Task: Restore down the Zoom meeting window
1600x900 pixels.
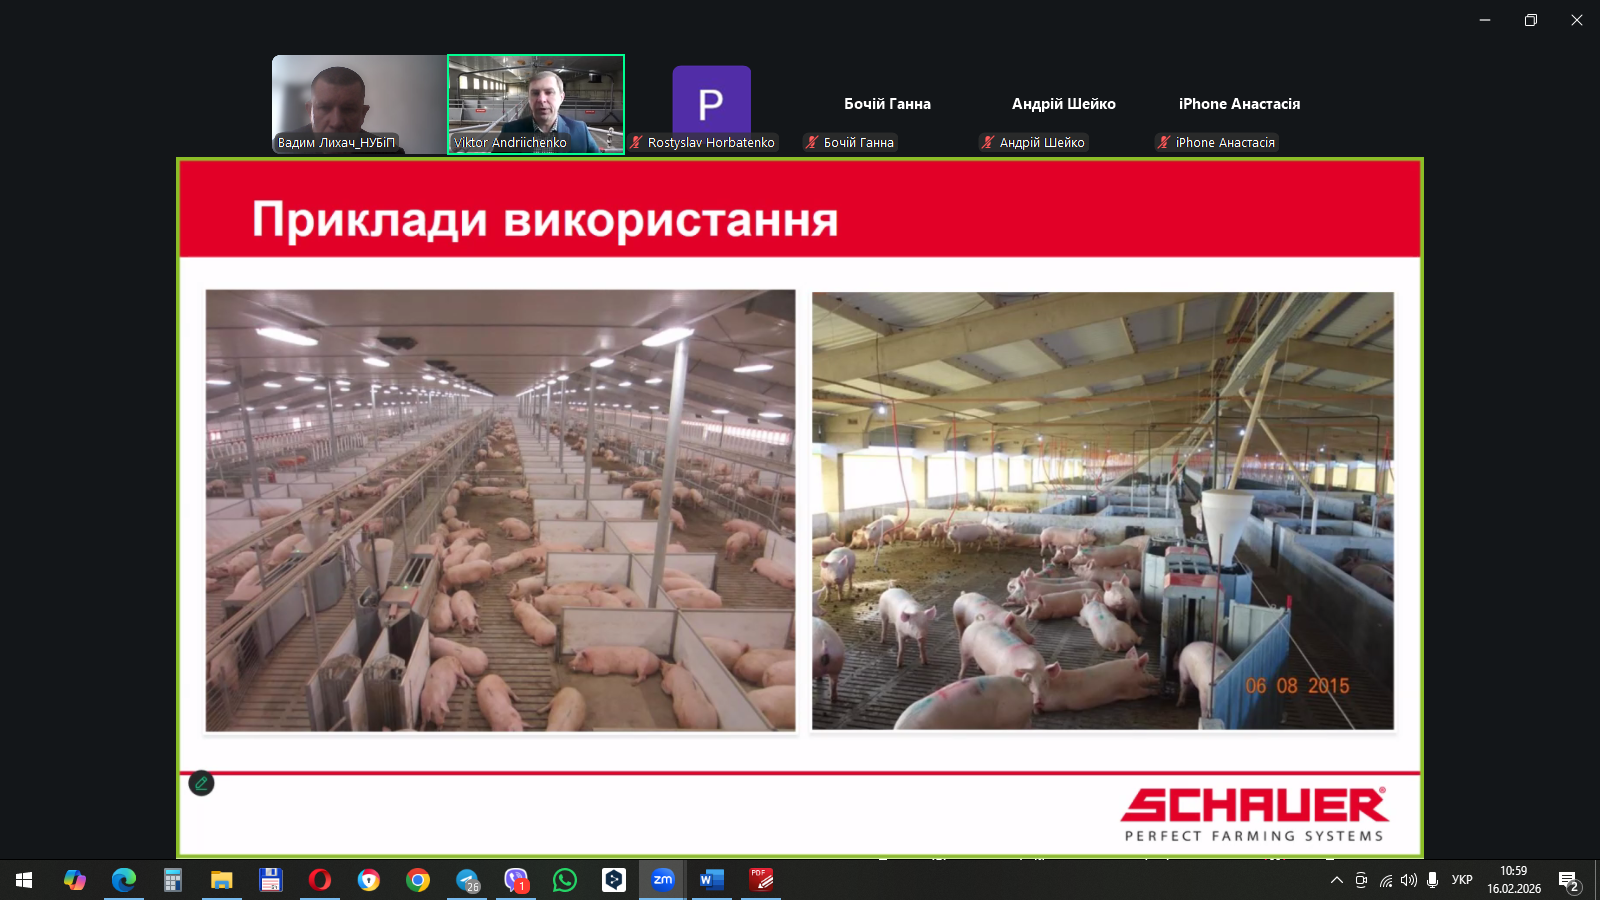Action: tap(1531, 20)
